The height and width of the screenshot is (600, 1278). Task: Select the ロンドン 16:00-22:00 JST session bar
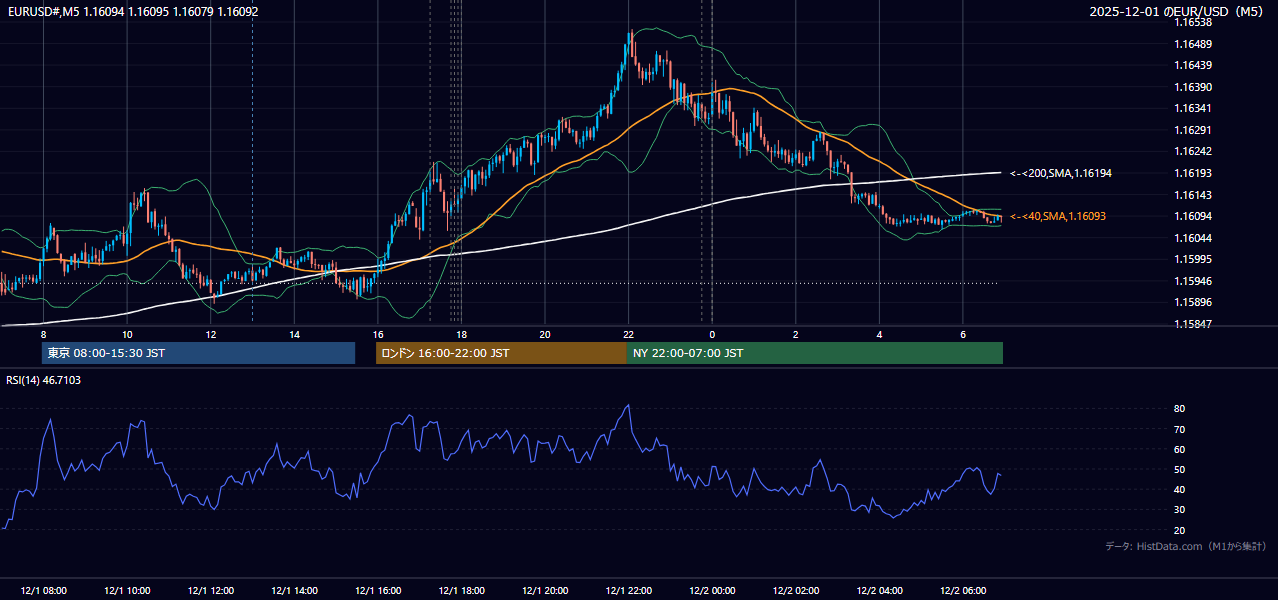point(501,353)
